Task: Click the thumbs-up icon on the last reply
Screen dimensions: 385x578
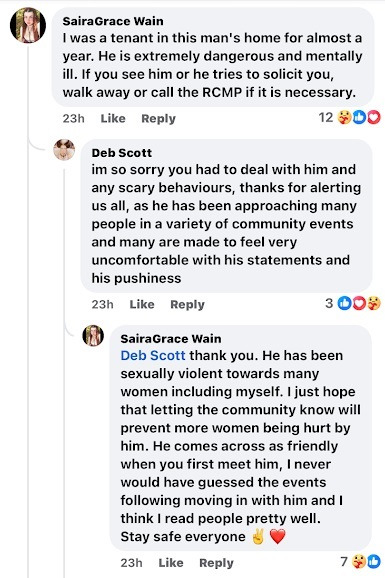Action: click(373, 562)
